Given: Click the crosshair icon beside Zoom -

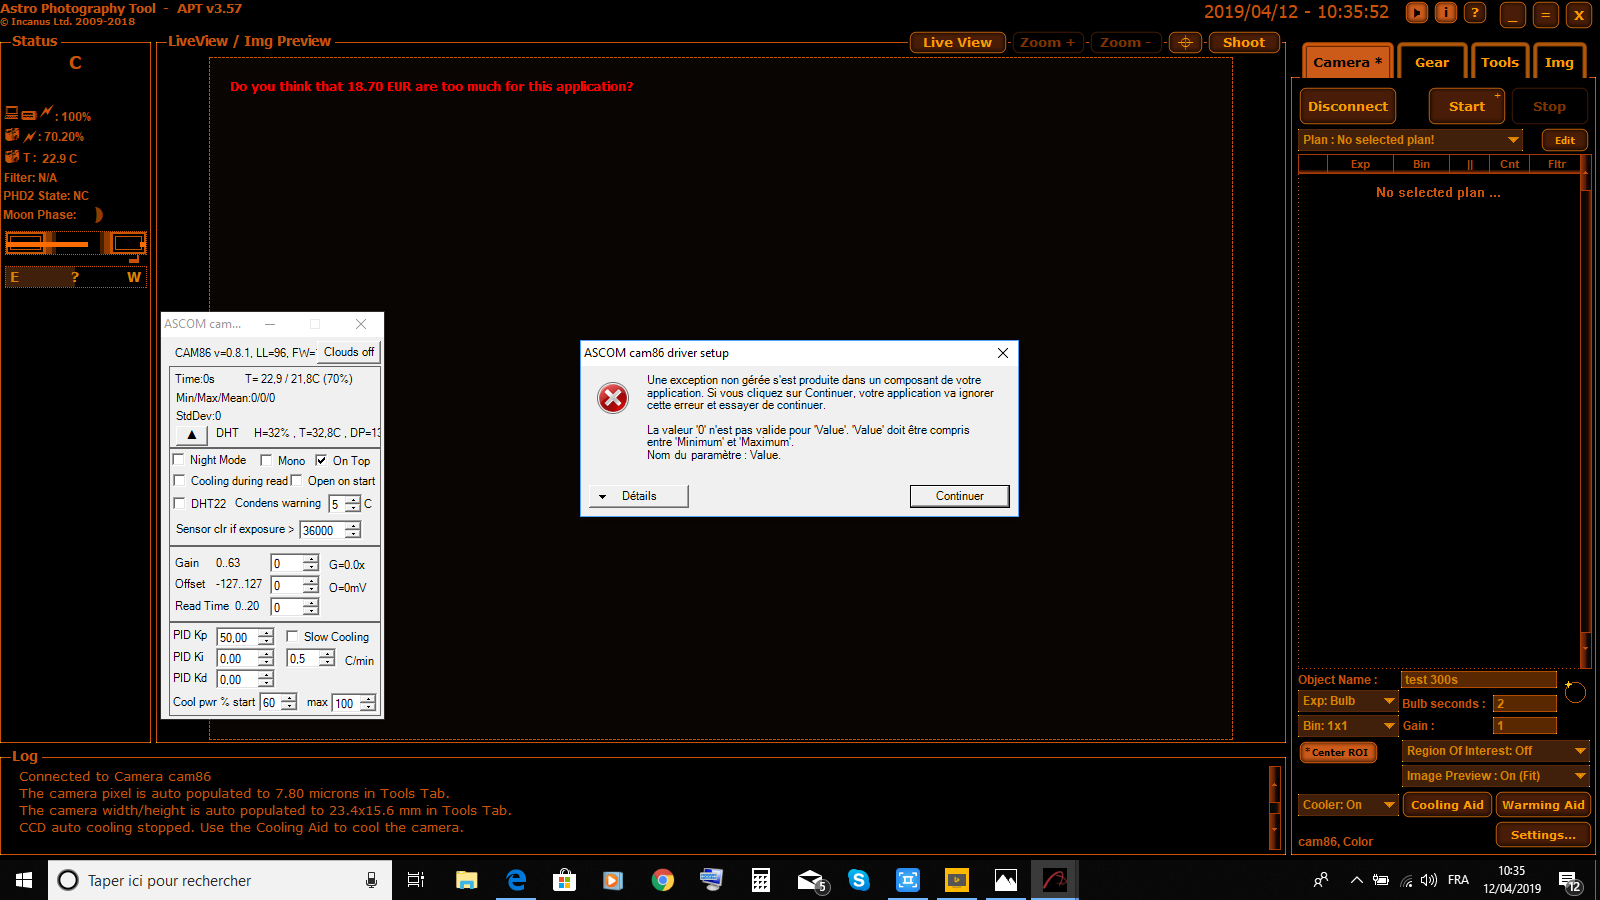Looking at the screenshot, I should [x=1185, y=42].
